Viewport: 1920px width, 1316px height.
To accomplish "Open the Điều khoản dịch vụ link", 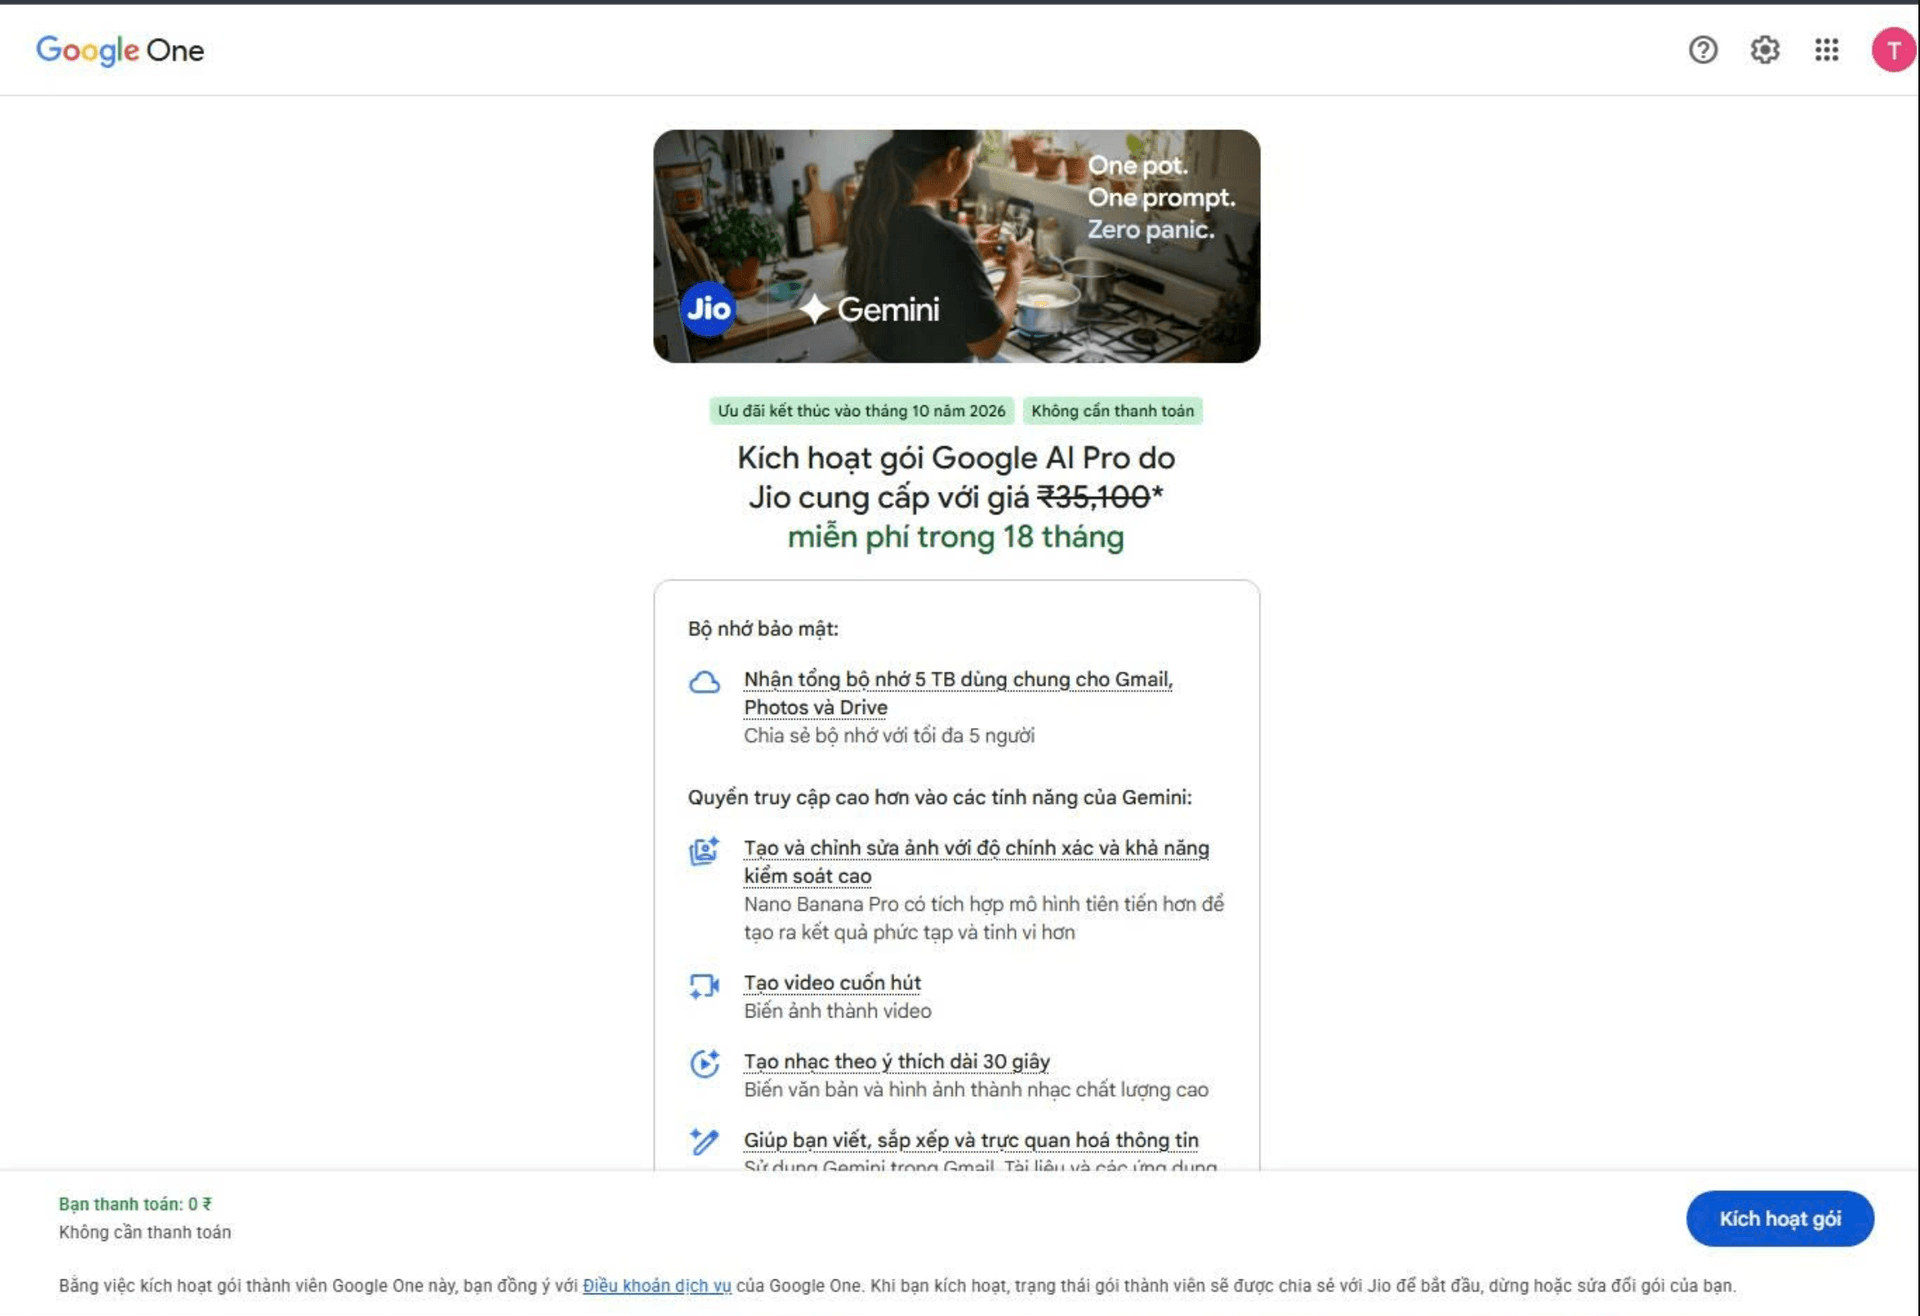I will pos(657,1286).
